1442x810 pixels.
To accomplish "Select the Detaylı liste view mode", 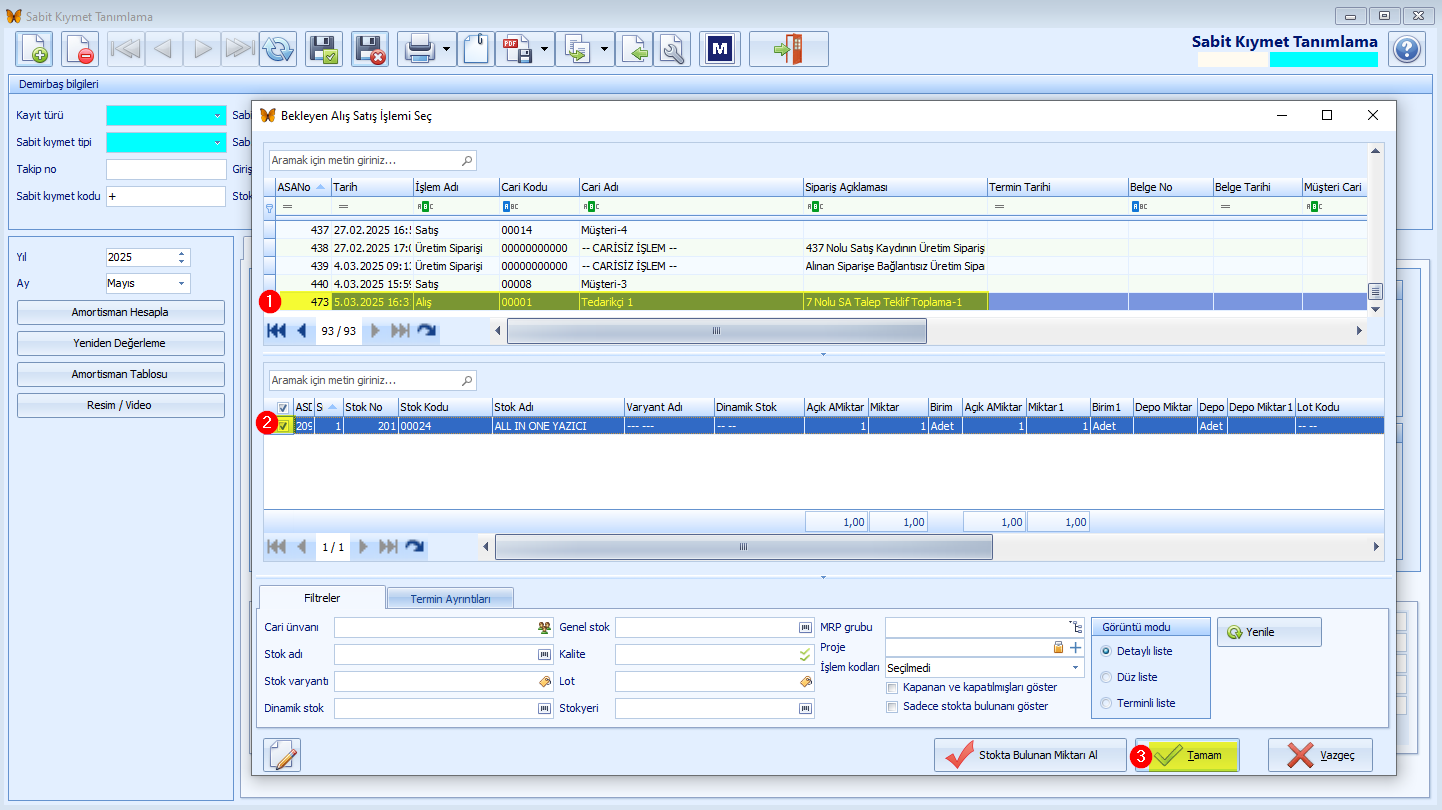I will click(x=1105, y=651).
